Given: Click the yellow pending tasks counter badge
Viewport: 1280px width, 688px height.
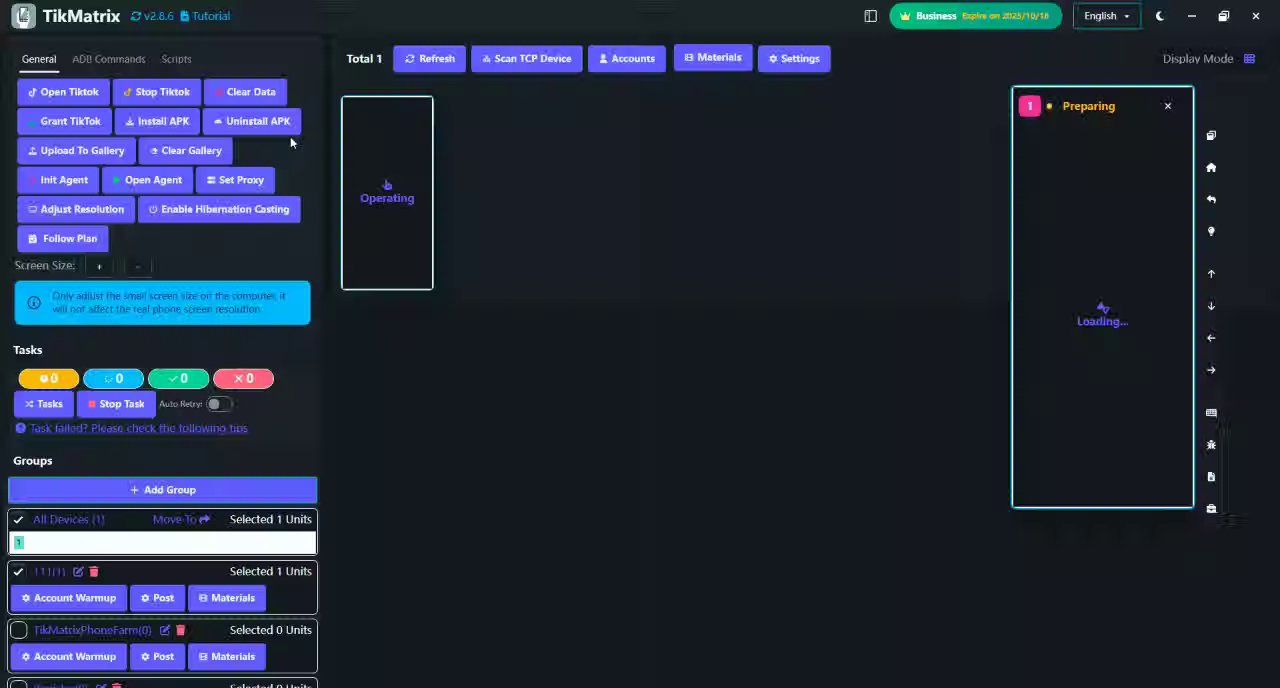Looking at the screenshot, I should click(x=48, y=379).
